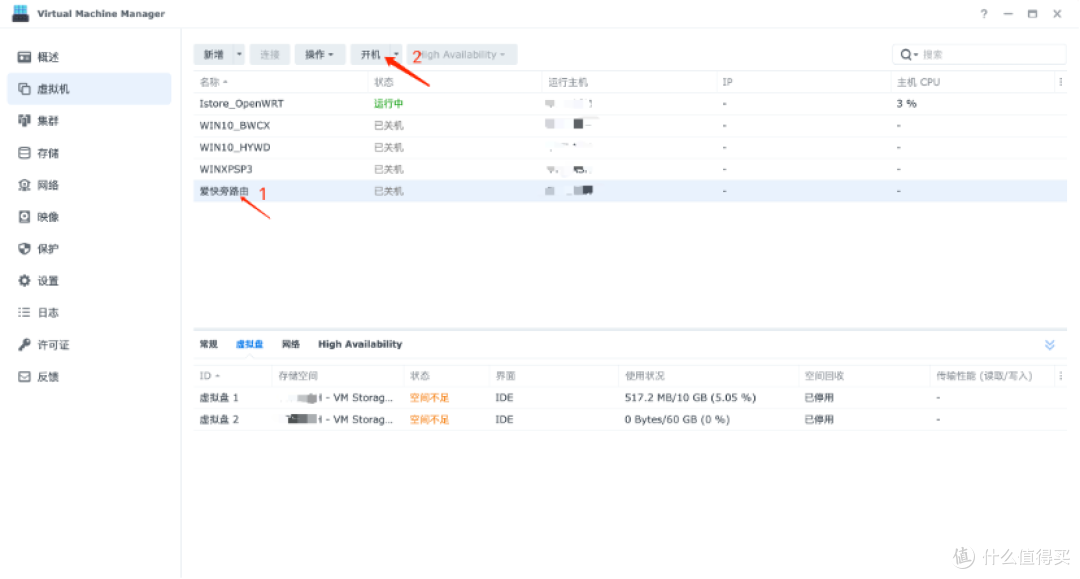Open 设置 settings gear in sidebar
Screen dimensions: 1080x579
coord(24,280)
